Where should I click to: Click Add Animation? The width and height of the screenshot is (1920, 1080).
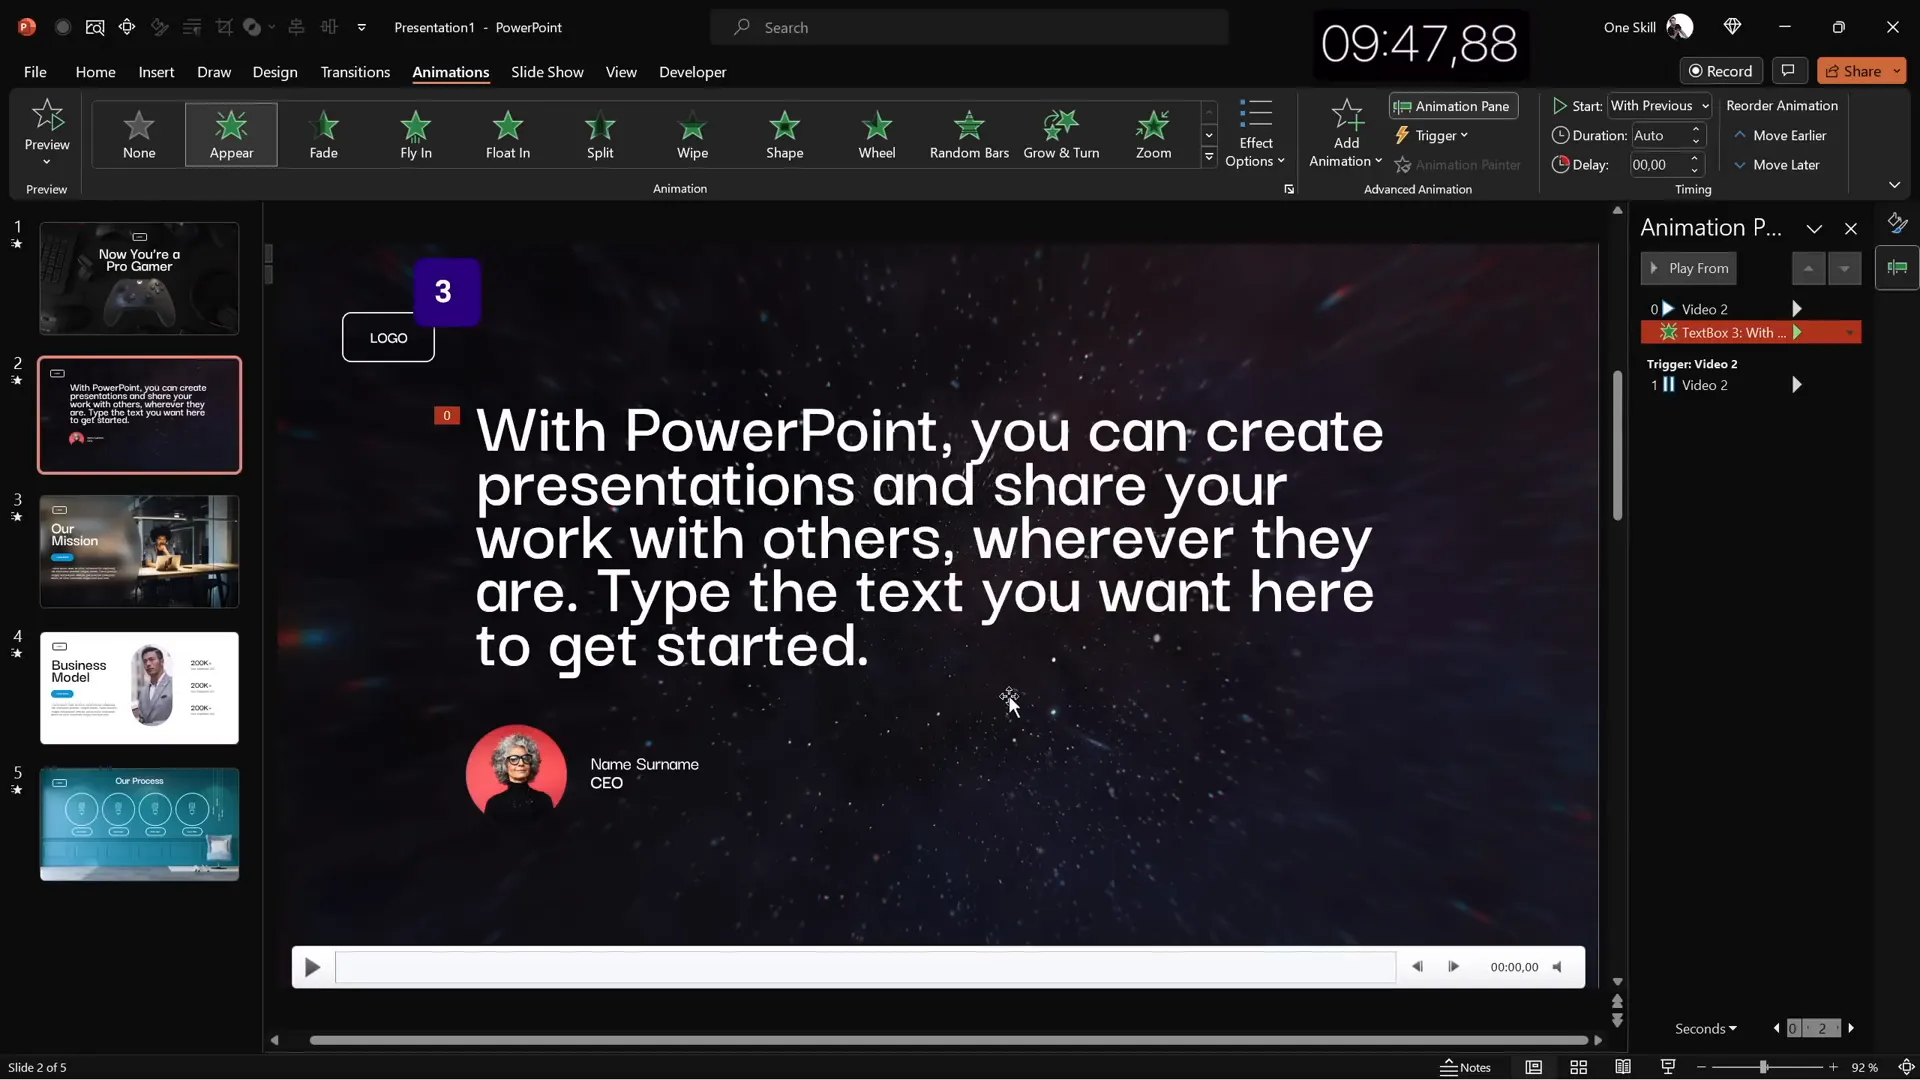click(1345, 133)
